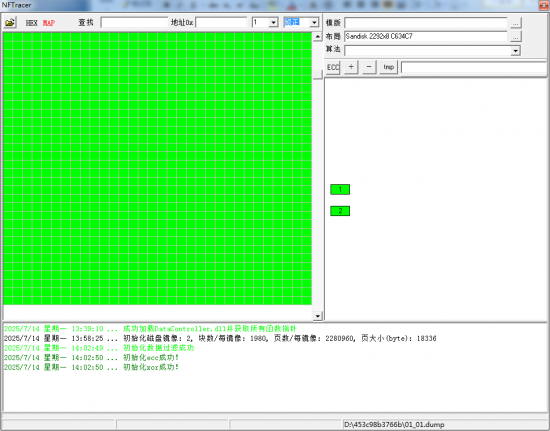Expand the 算法 algorithm dropdown
The width and height of the screenshot is (550, 431).
coord(515,51)
